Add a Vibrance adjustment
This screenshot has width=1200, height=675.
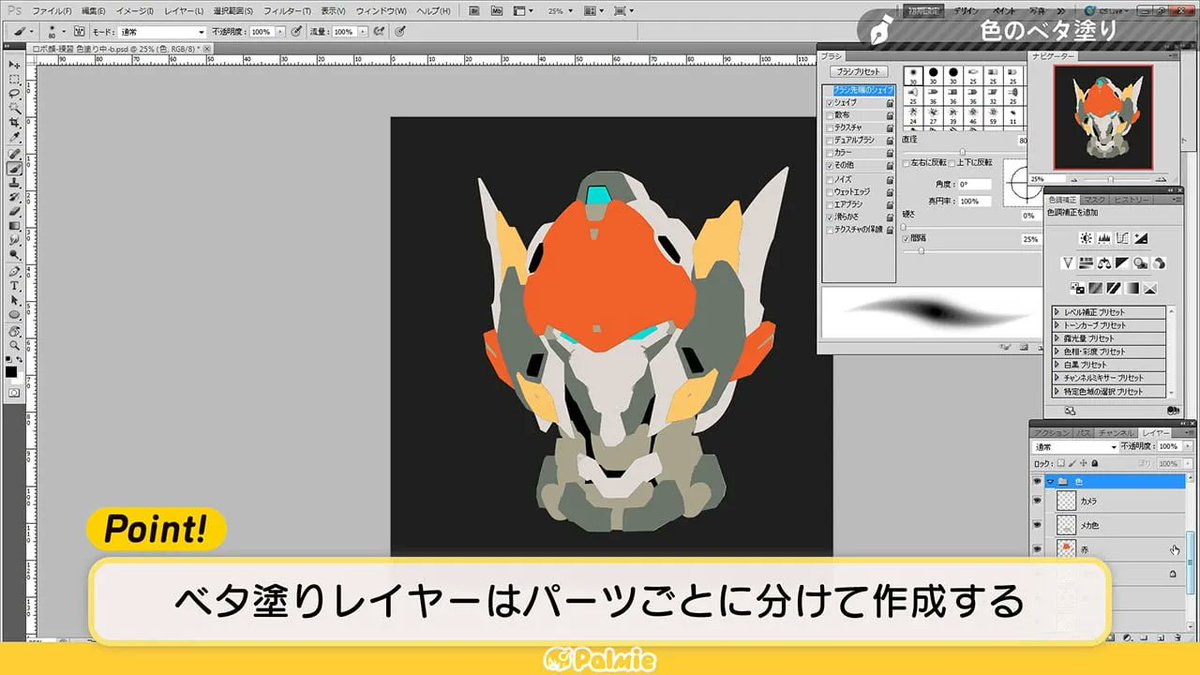(x=1069, y=263)
